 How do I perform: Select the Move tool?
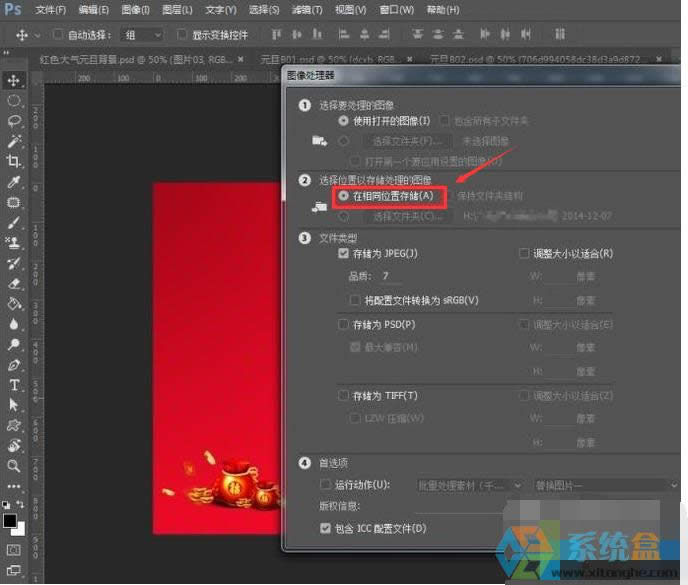tap(14, 80)
